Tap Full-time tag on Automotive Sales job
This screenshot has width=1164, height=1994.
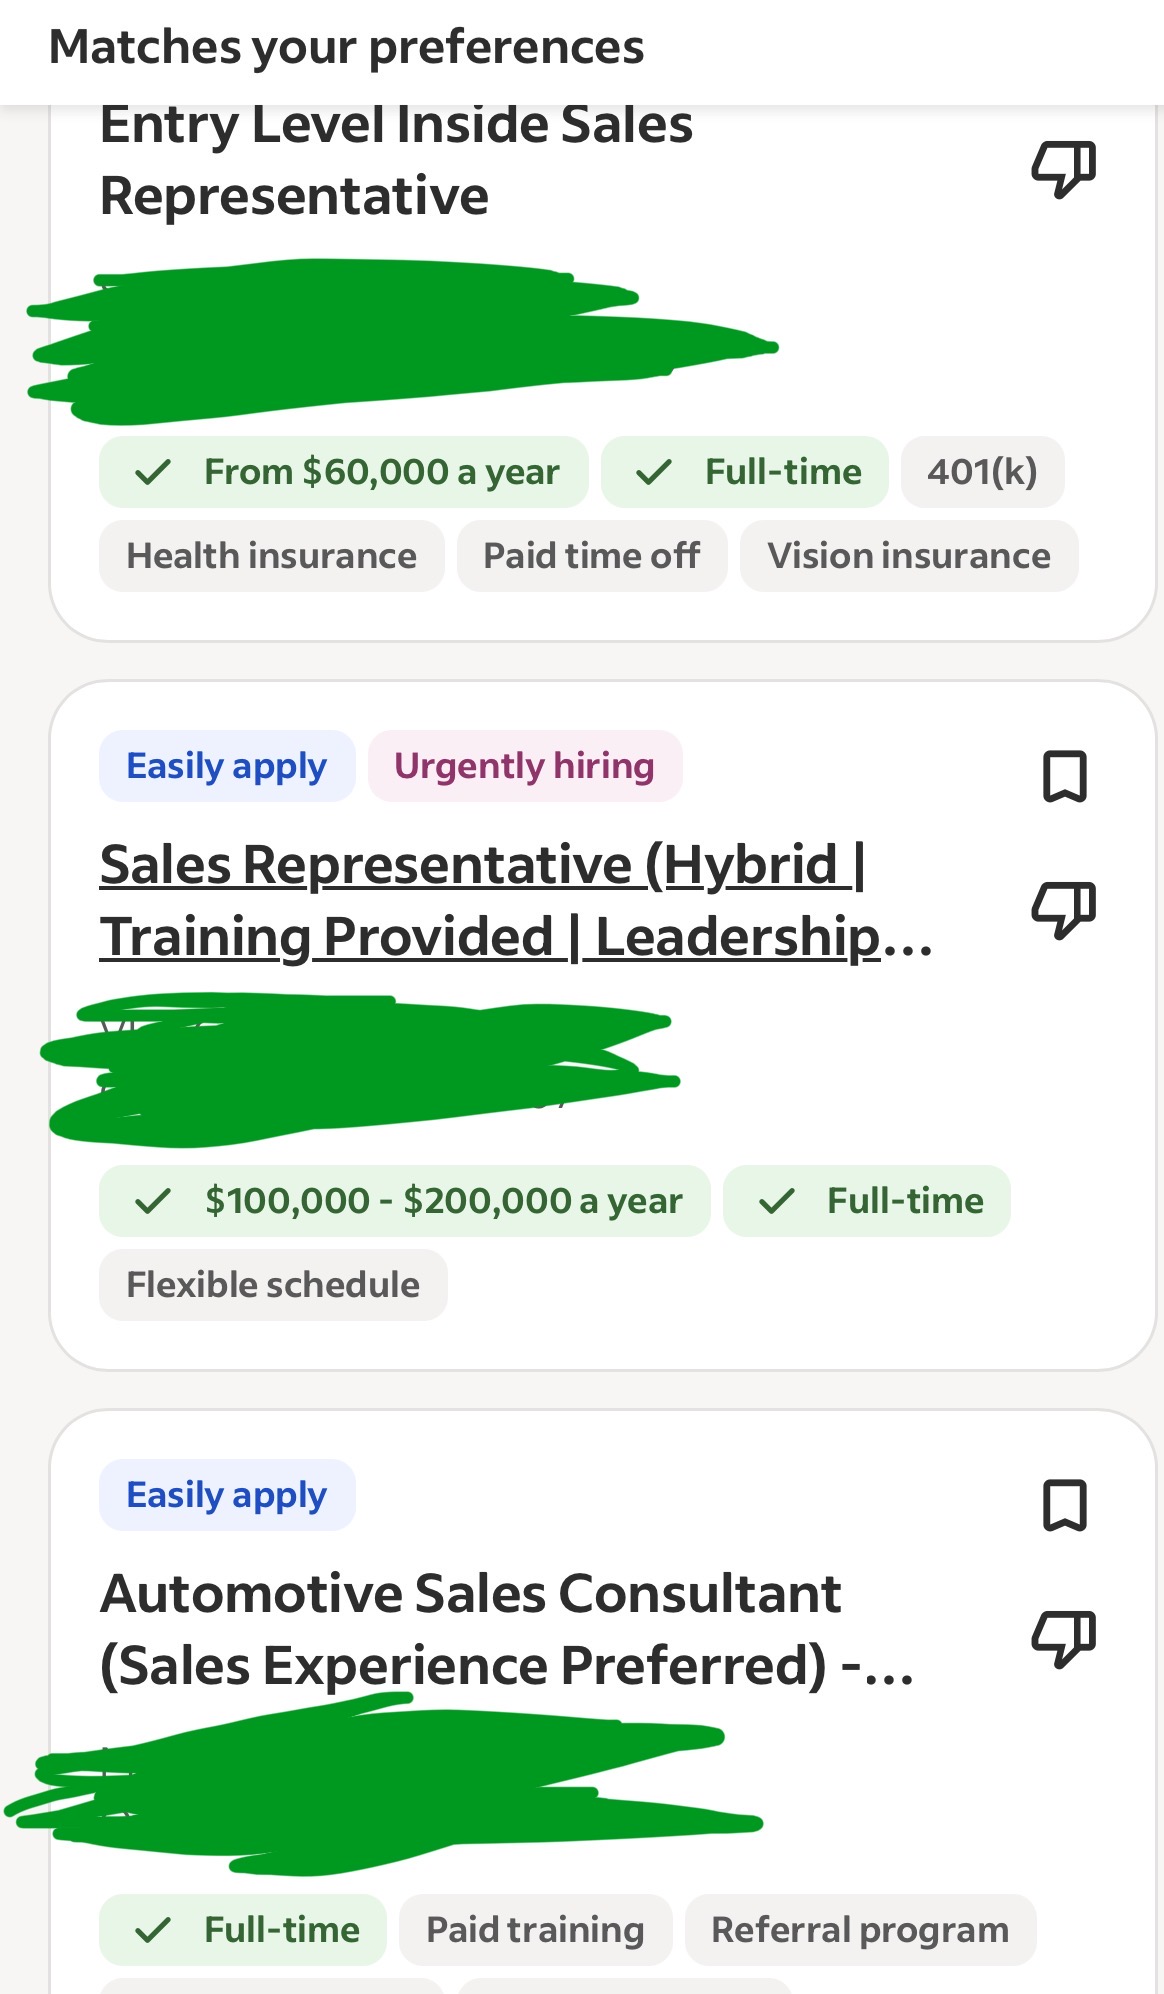click(243, 1930)
